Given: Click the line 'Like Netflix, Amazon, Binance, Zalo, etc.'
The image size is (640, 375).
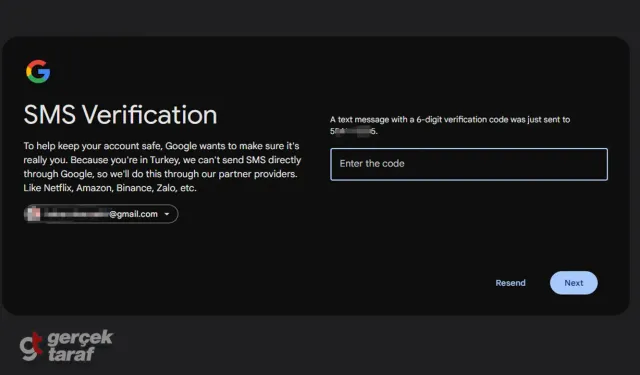Looking at the screenshot, I should coord(110,188).
